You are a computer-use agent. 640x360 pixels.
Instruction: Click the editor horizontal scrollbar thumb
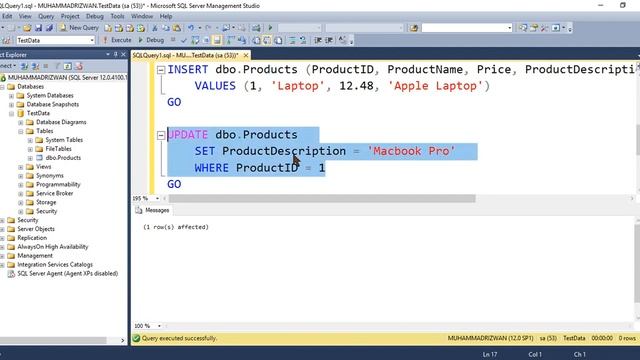(322, 198)
